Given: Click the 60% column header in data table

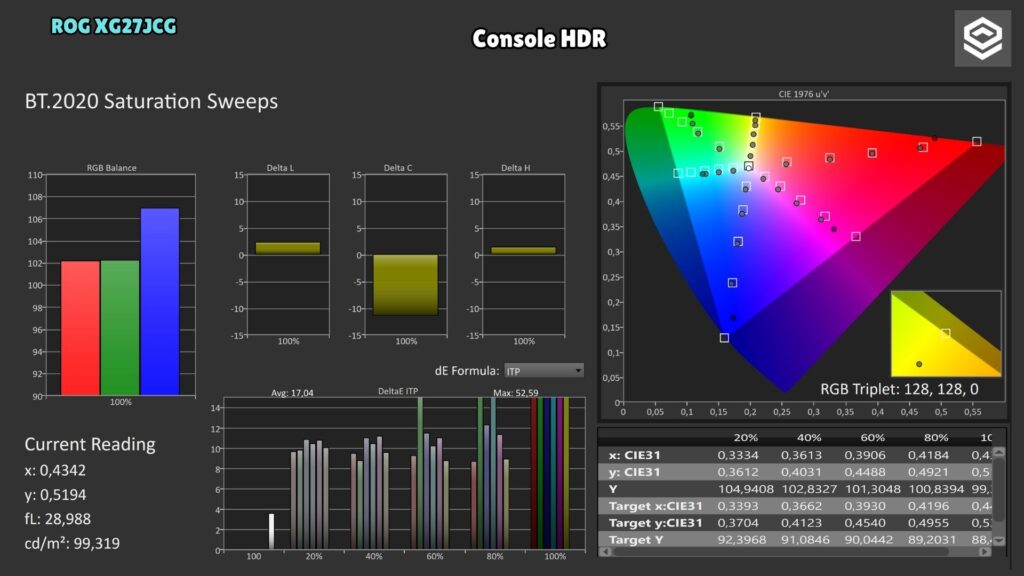Looking at the screenshot, I should (x=872, y=438).
